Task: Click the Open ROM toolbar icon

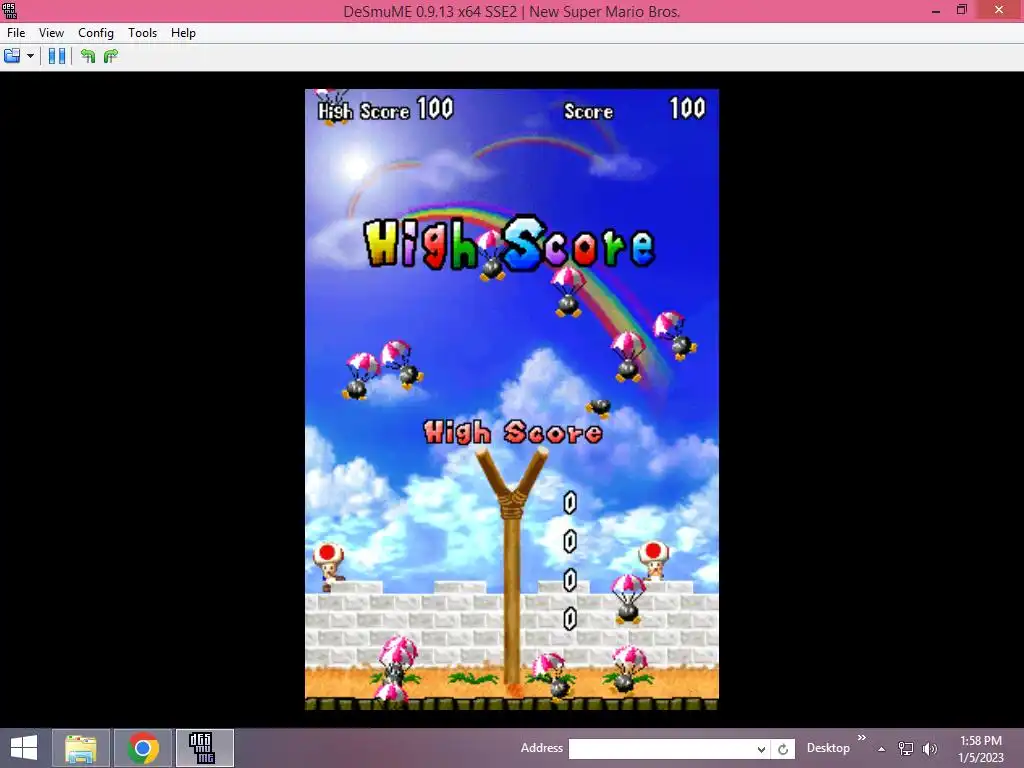Action: (x=12, y=56)
